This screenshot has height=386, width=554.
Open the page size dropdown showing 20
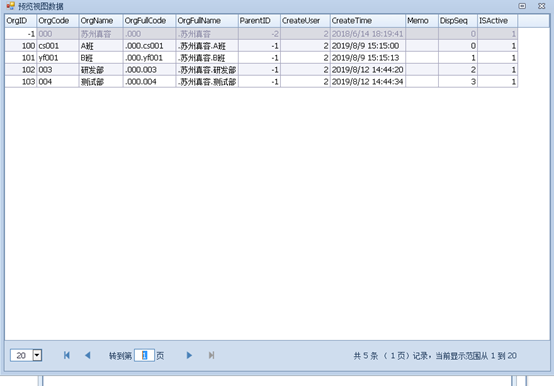pyautogui.click(x=37, y=355)
